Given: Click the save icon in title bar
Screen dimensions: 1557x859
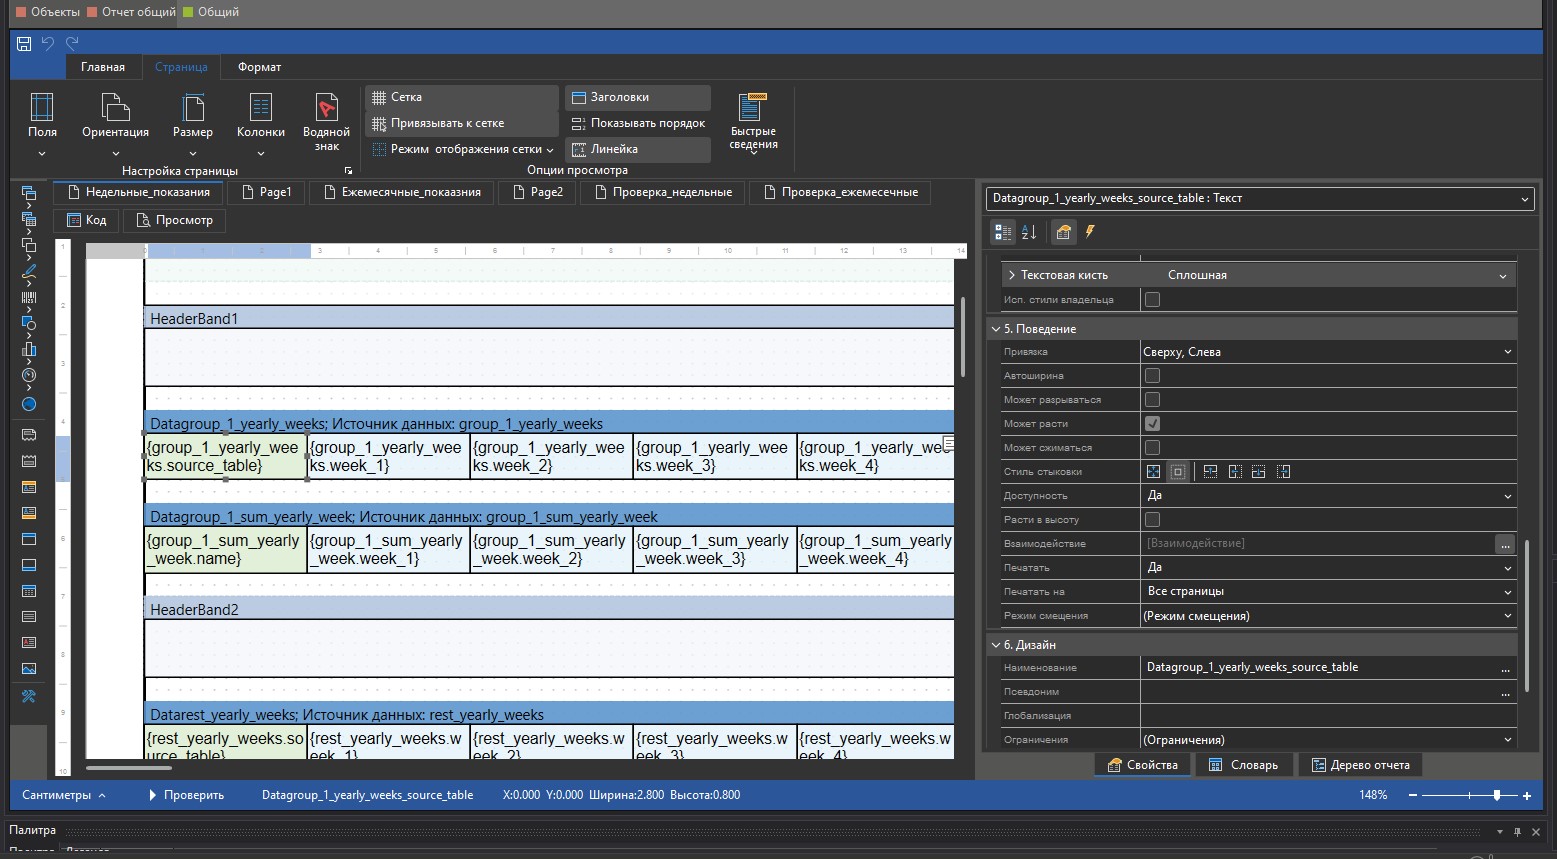Looking at the screenshot, I should 24,43.
